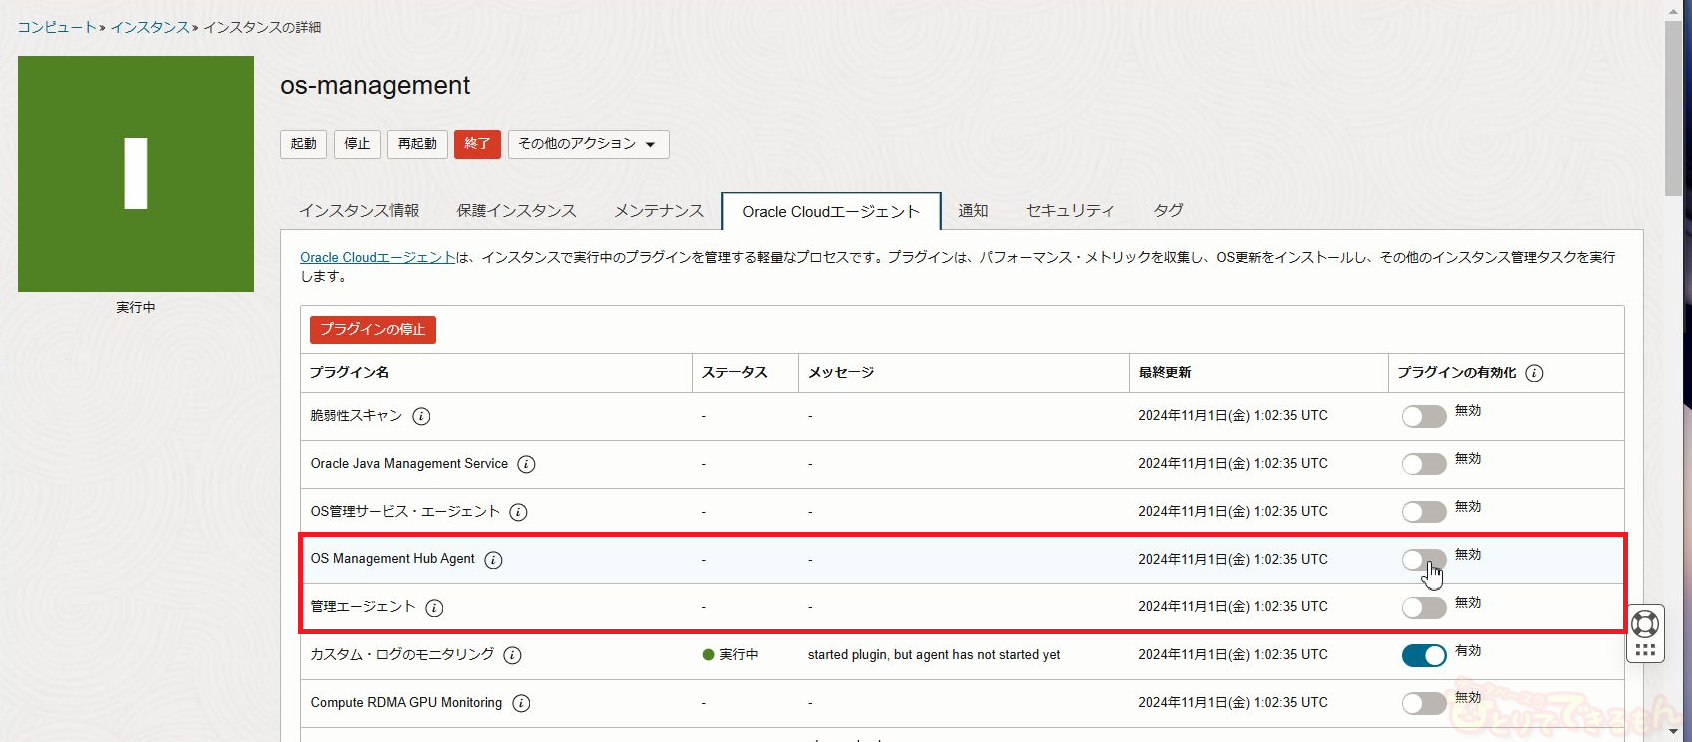This screenshot has height=742, width=1692.
Task: Open info icon for Compute RDMA GPU Monitoring
Action: pos(521,703)
